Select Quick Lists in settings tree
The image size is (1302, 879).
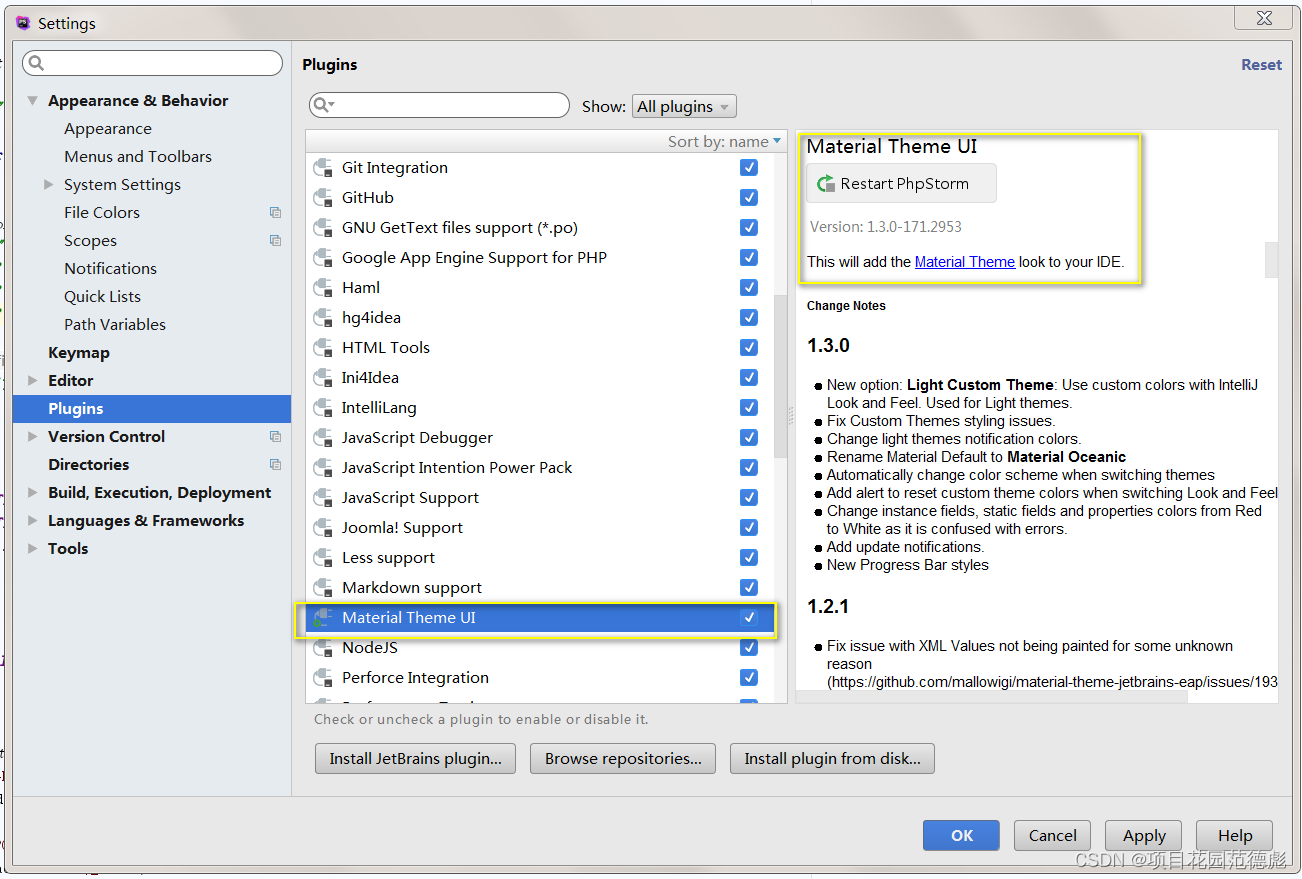click(103, 297)
